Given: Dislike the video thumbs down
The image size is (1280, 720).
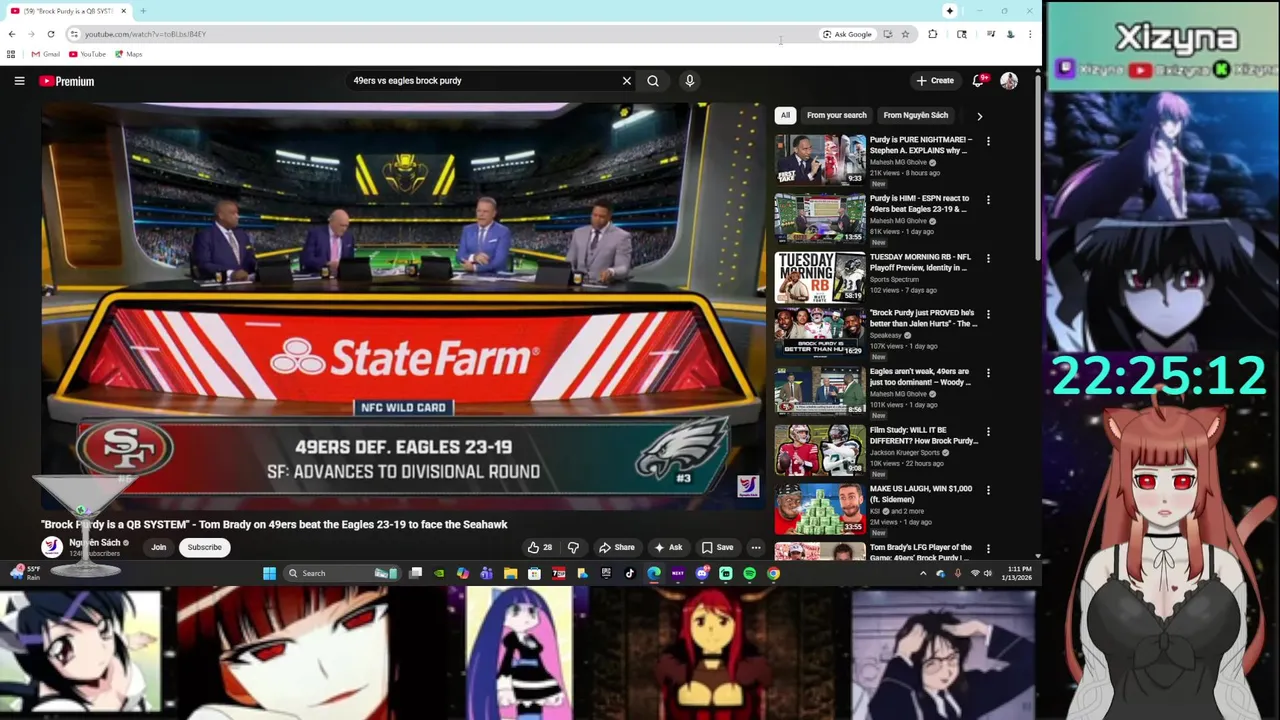Looking at the screenshot, I should tap(573, 547).
